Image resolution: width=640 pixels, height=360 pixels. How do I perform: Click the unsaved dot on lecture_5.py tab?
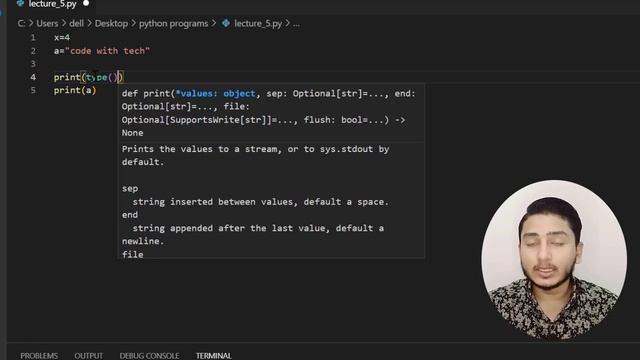coord(86,3)
